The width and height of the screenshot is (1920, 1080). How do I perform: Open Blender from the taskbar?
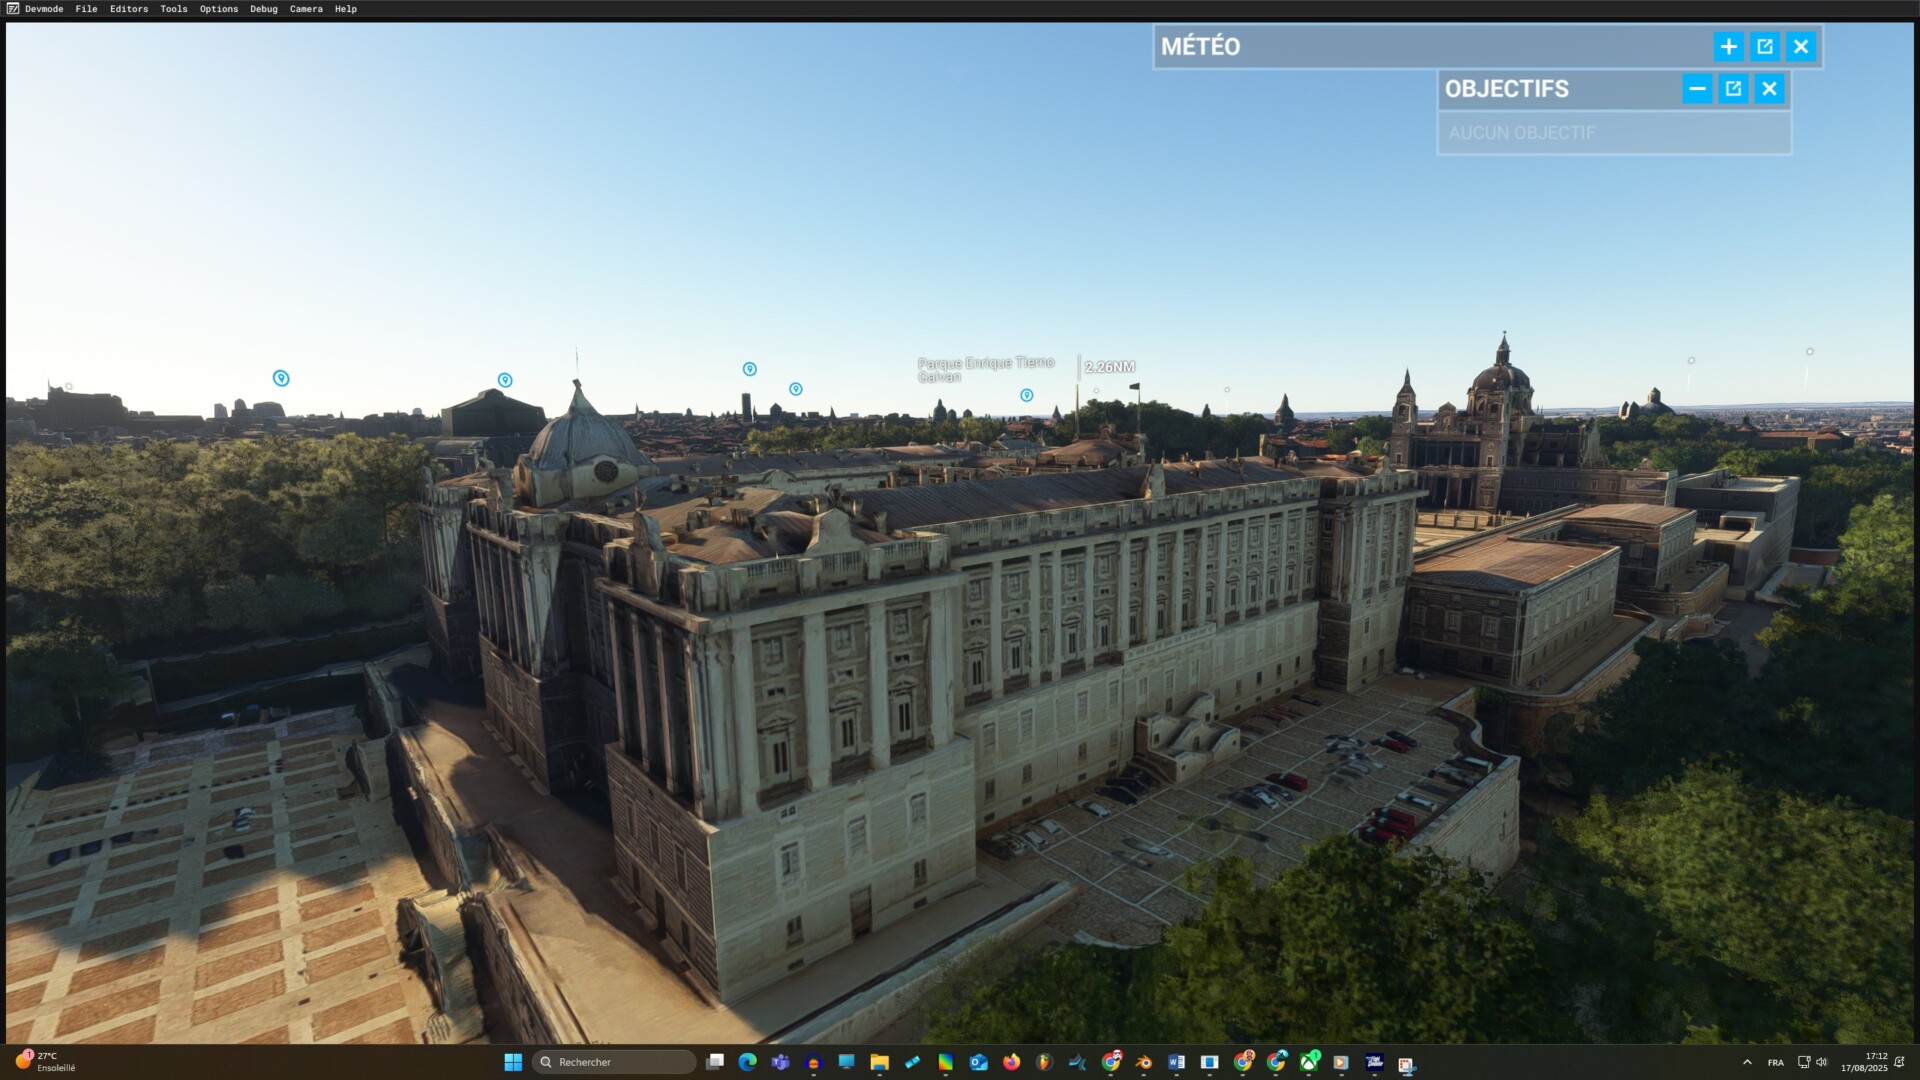click(x=1143, y=1062)
